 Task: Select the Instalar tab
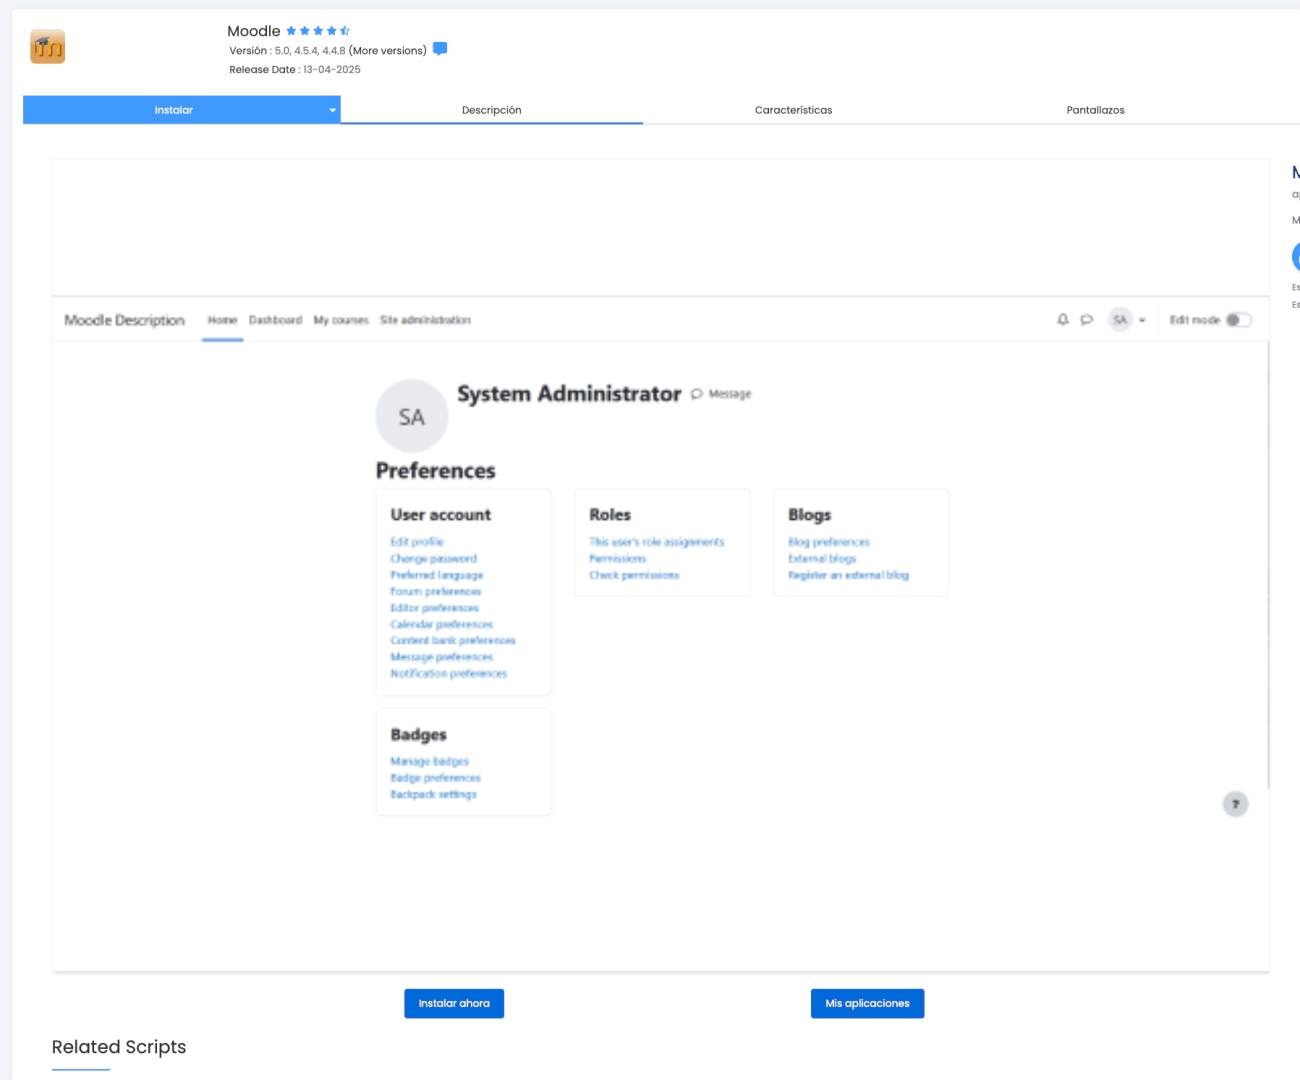(x=174, y=110)
